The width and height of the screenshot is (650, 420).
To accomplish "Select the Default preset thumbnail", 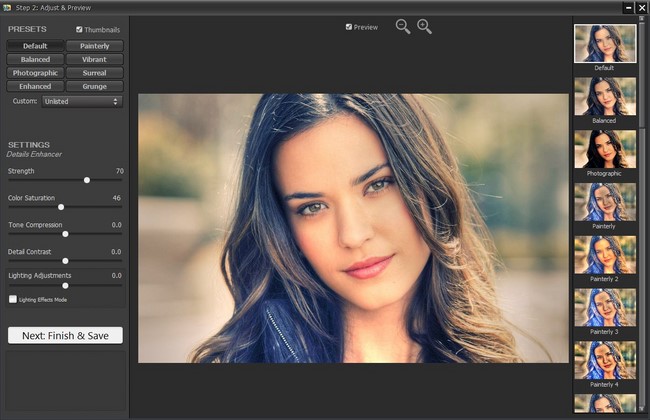I will point(604,43).
